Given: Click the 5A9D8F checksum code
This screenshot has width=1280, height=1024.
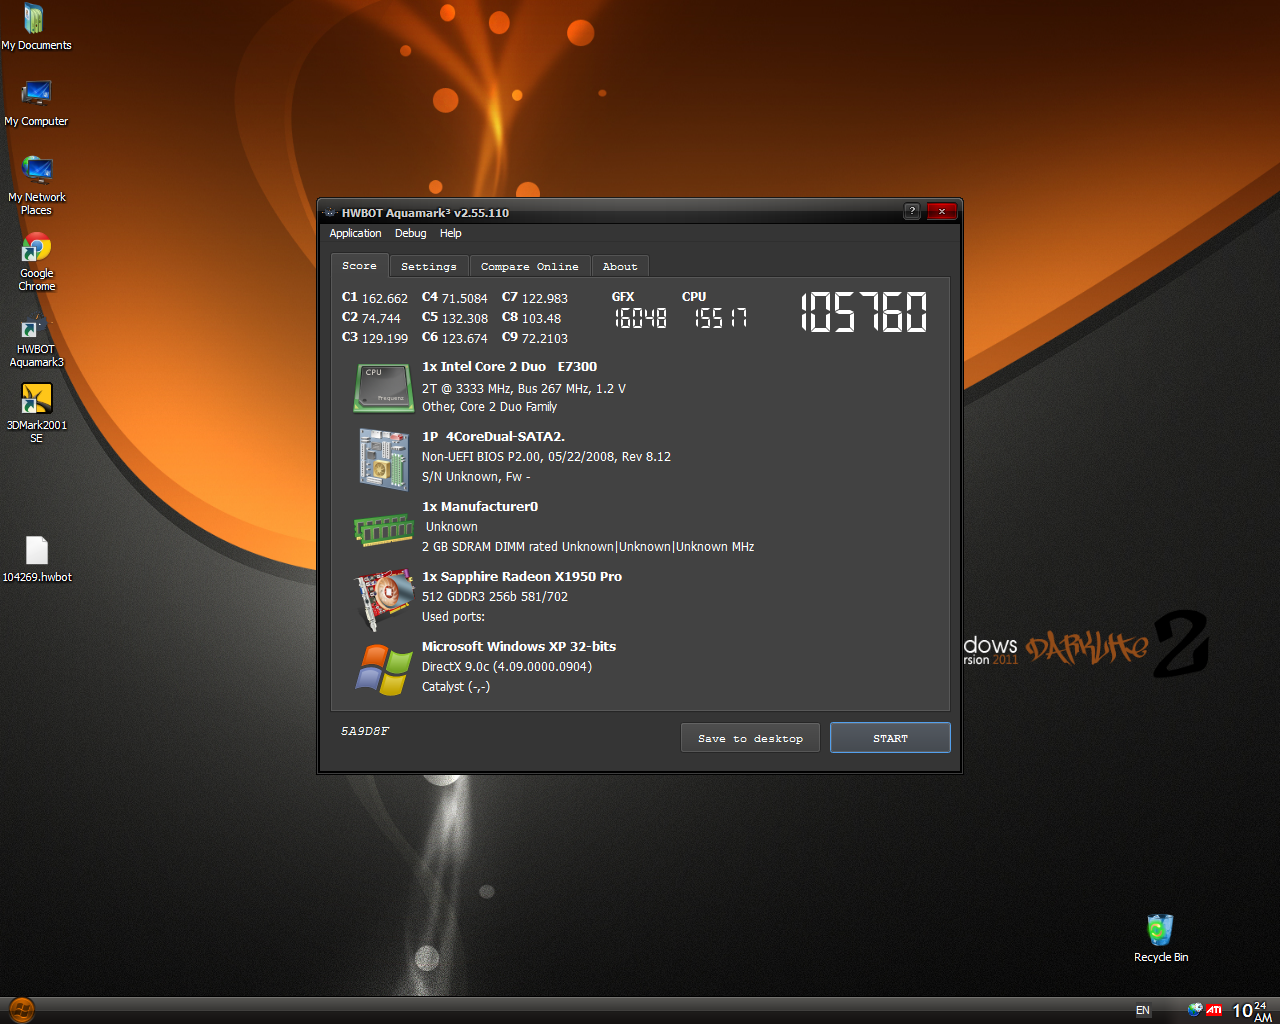Looking at the screenshot, I should [x=365, y=731].
